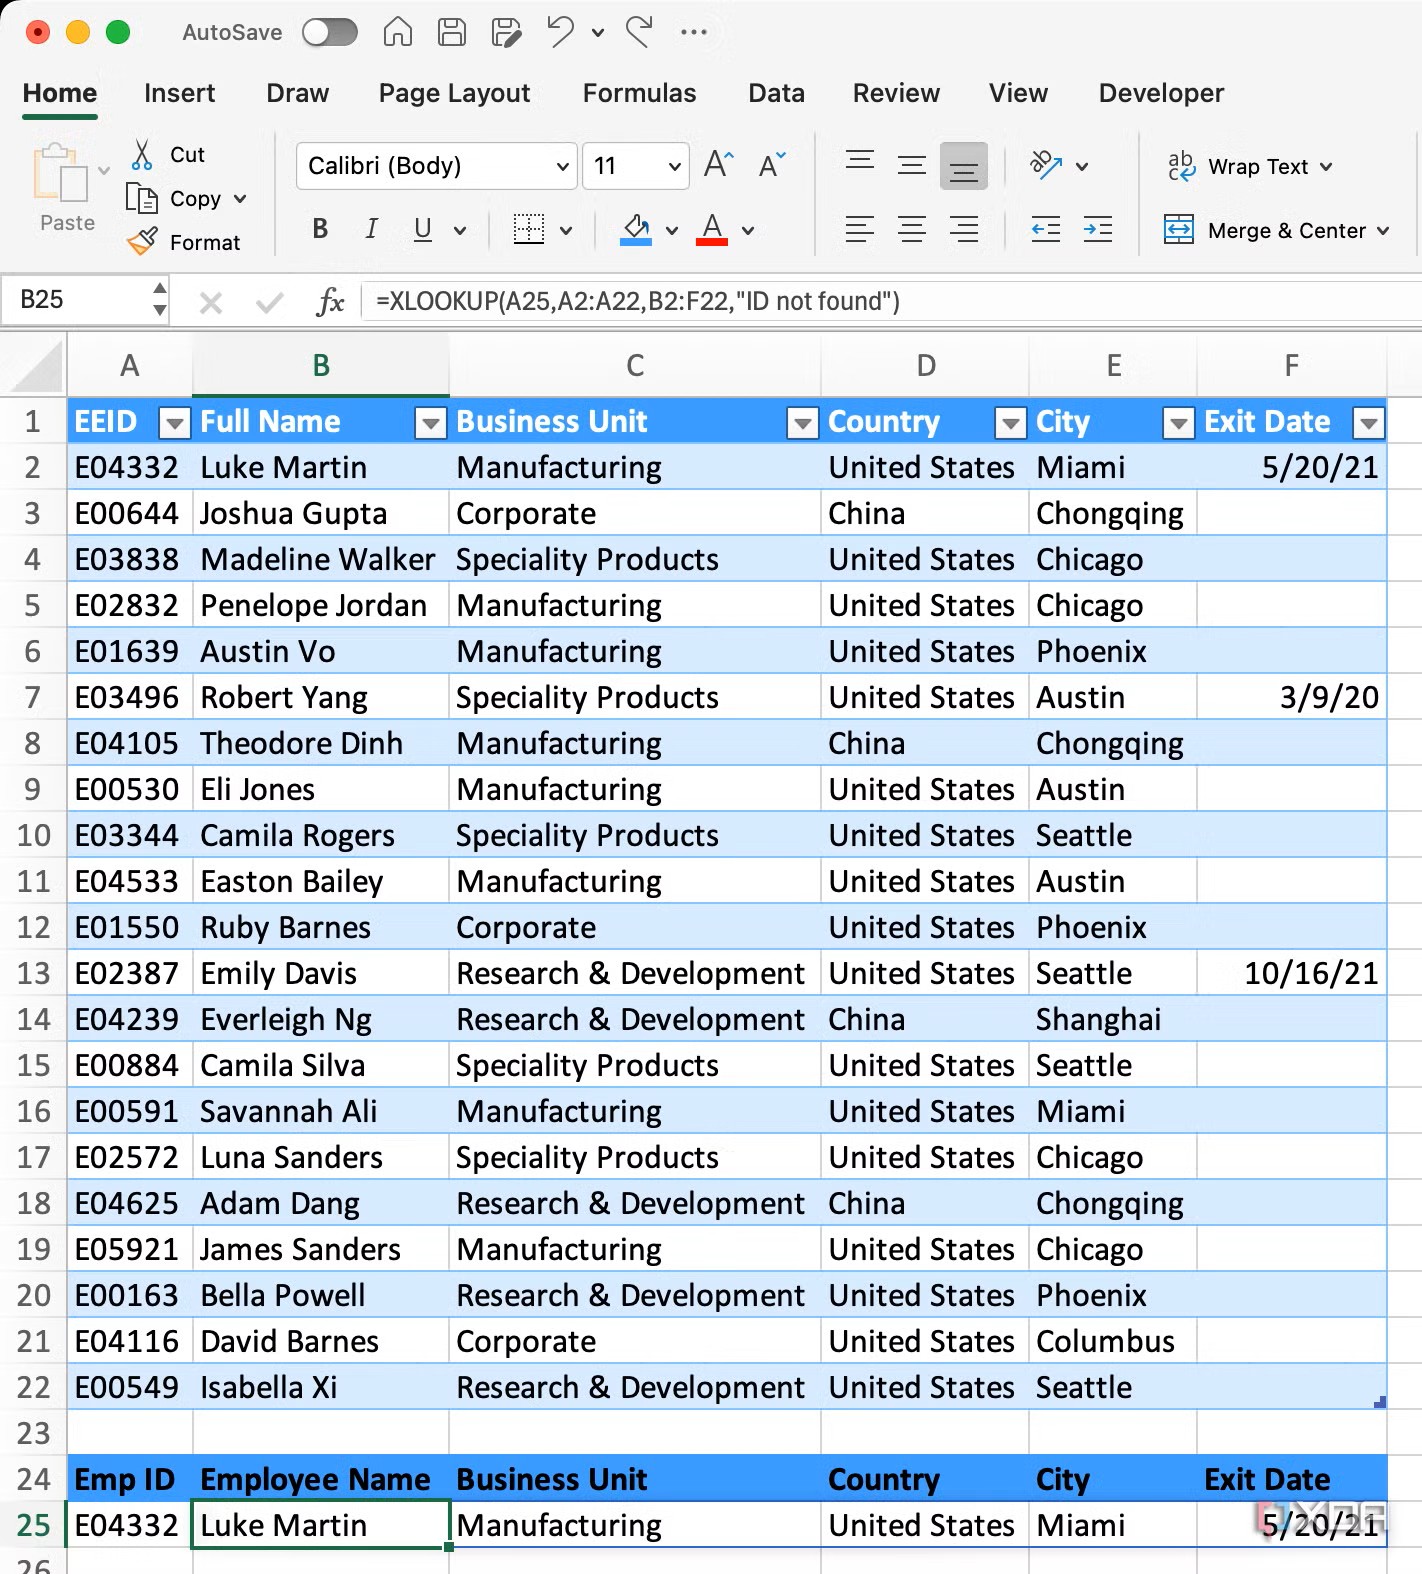1422x1574 pixels.
Task: Click the Merge & Center button
Action: pyautogui.click(x=1264, y=230)
